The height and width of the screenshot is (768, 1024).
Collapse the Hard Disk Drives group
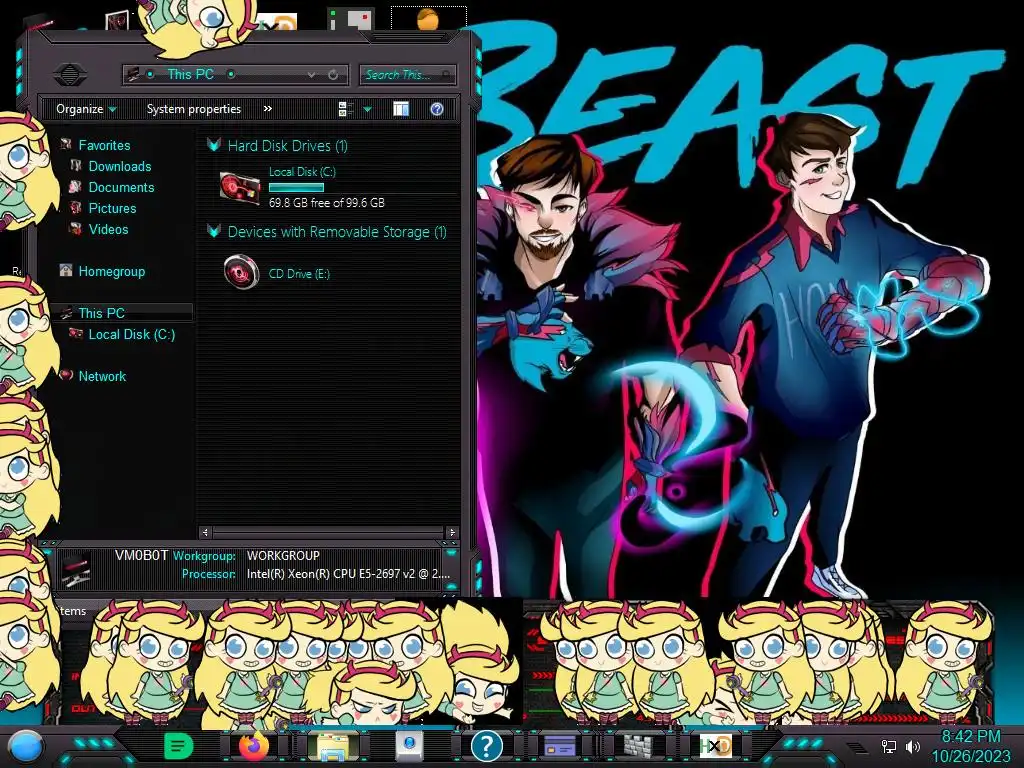(x=214, y=145)
